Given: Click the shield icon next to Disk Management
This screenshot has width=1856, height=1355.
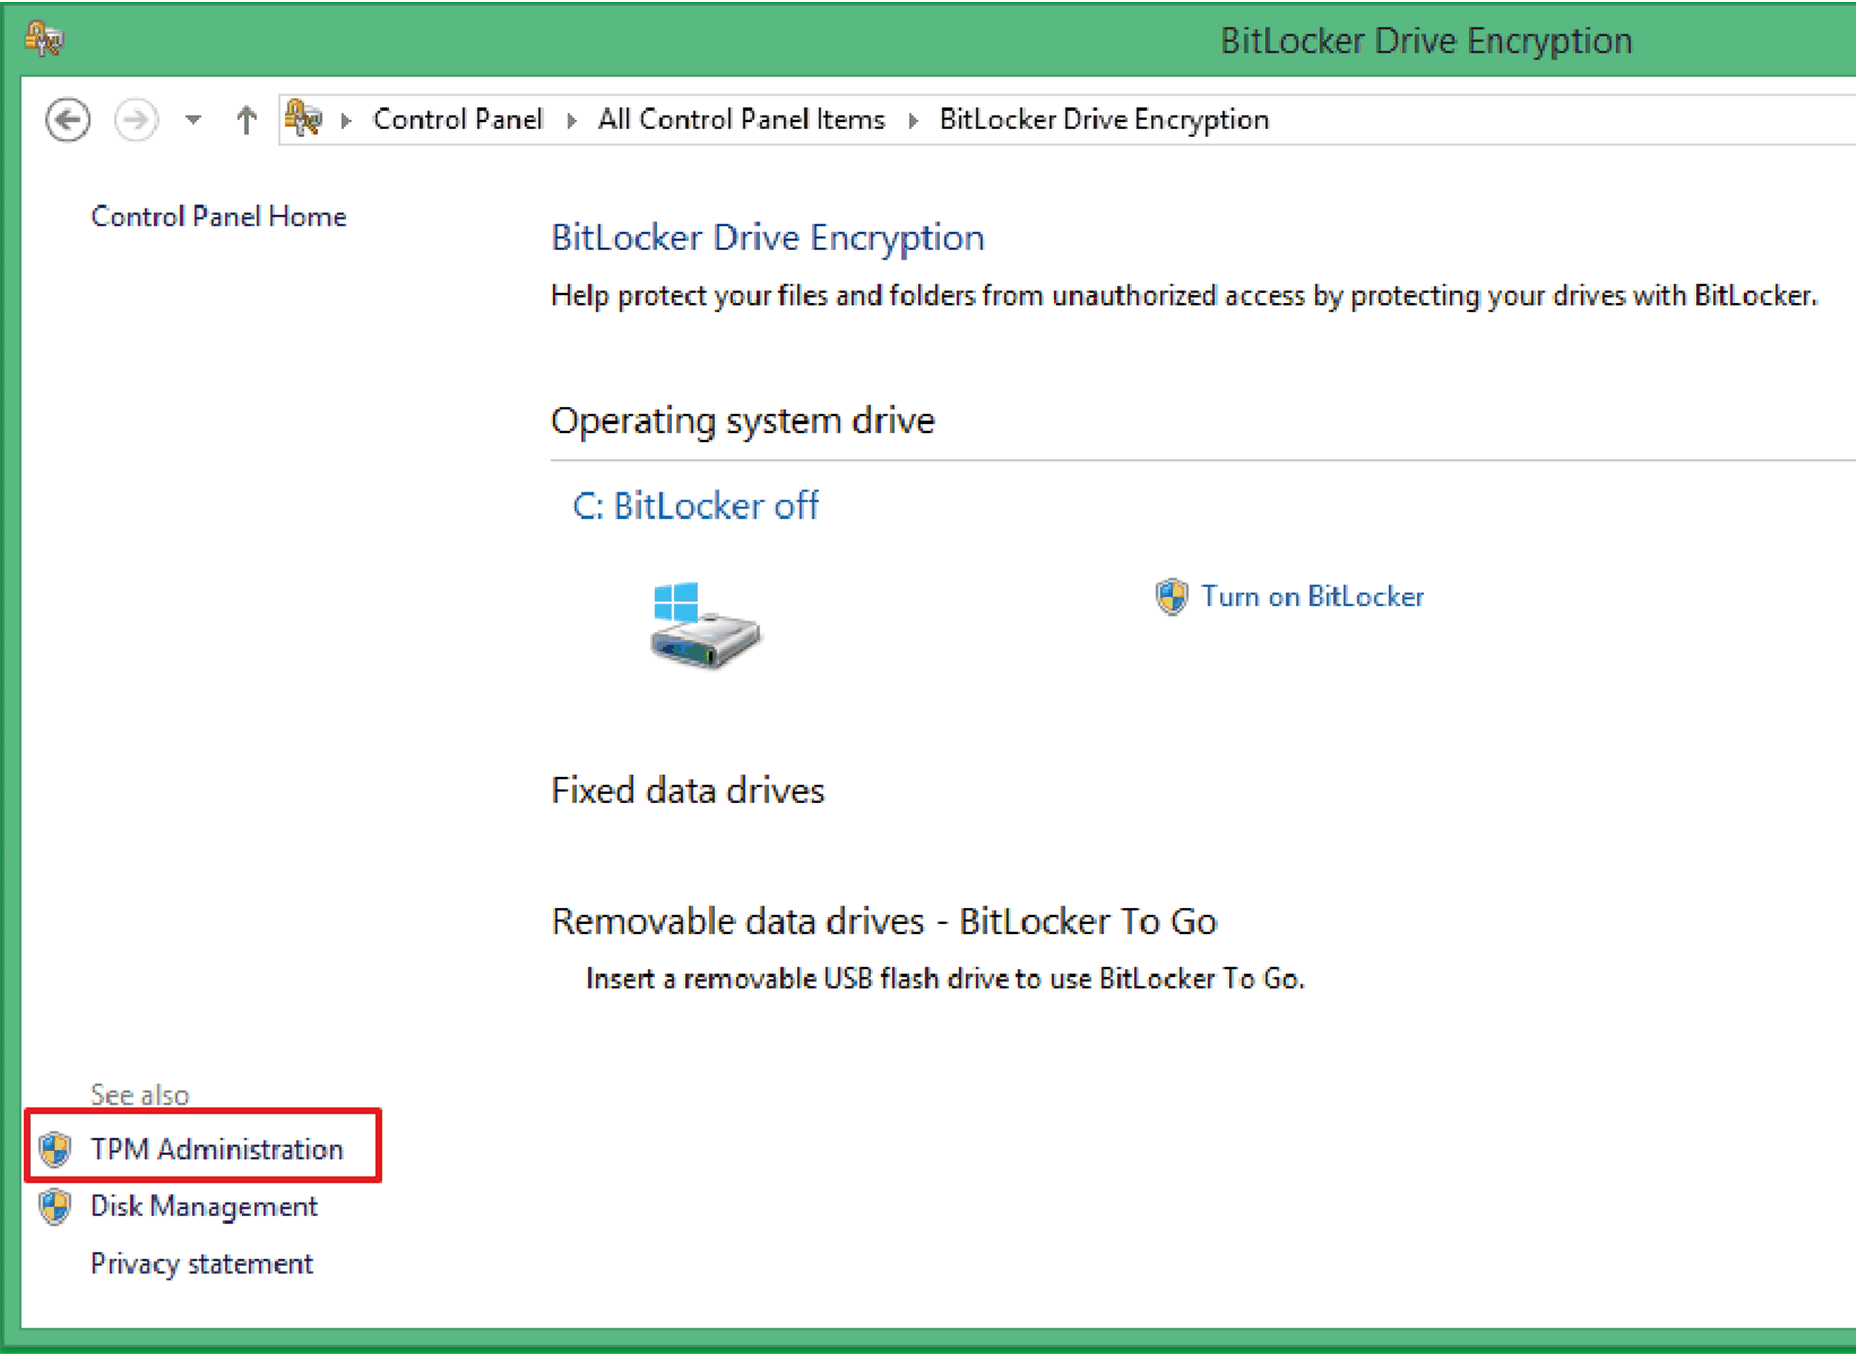Looking at the screenshot, I should click(55, 1207).
